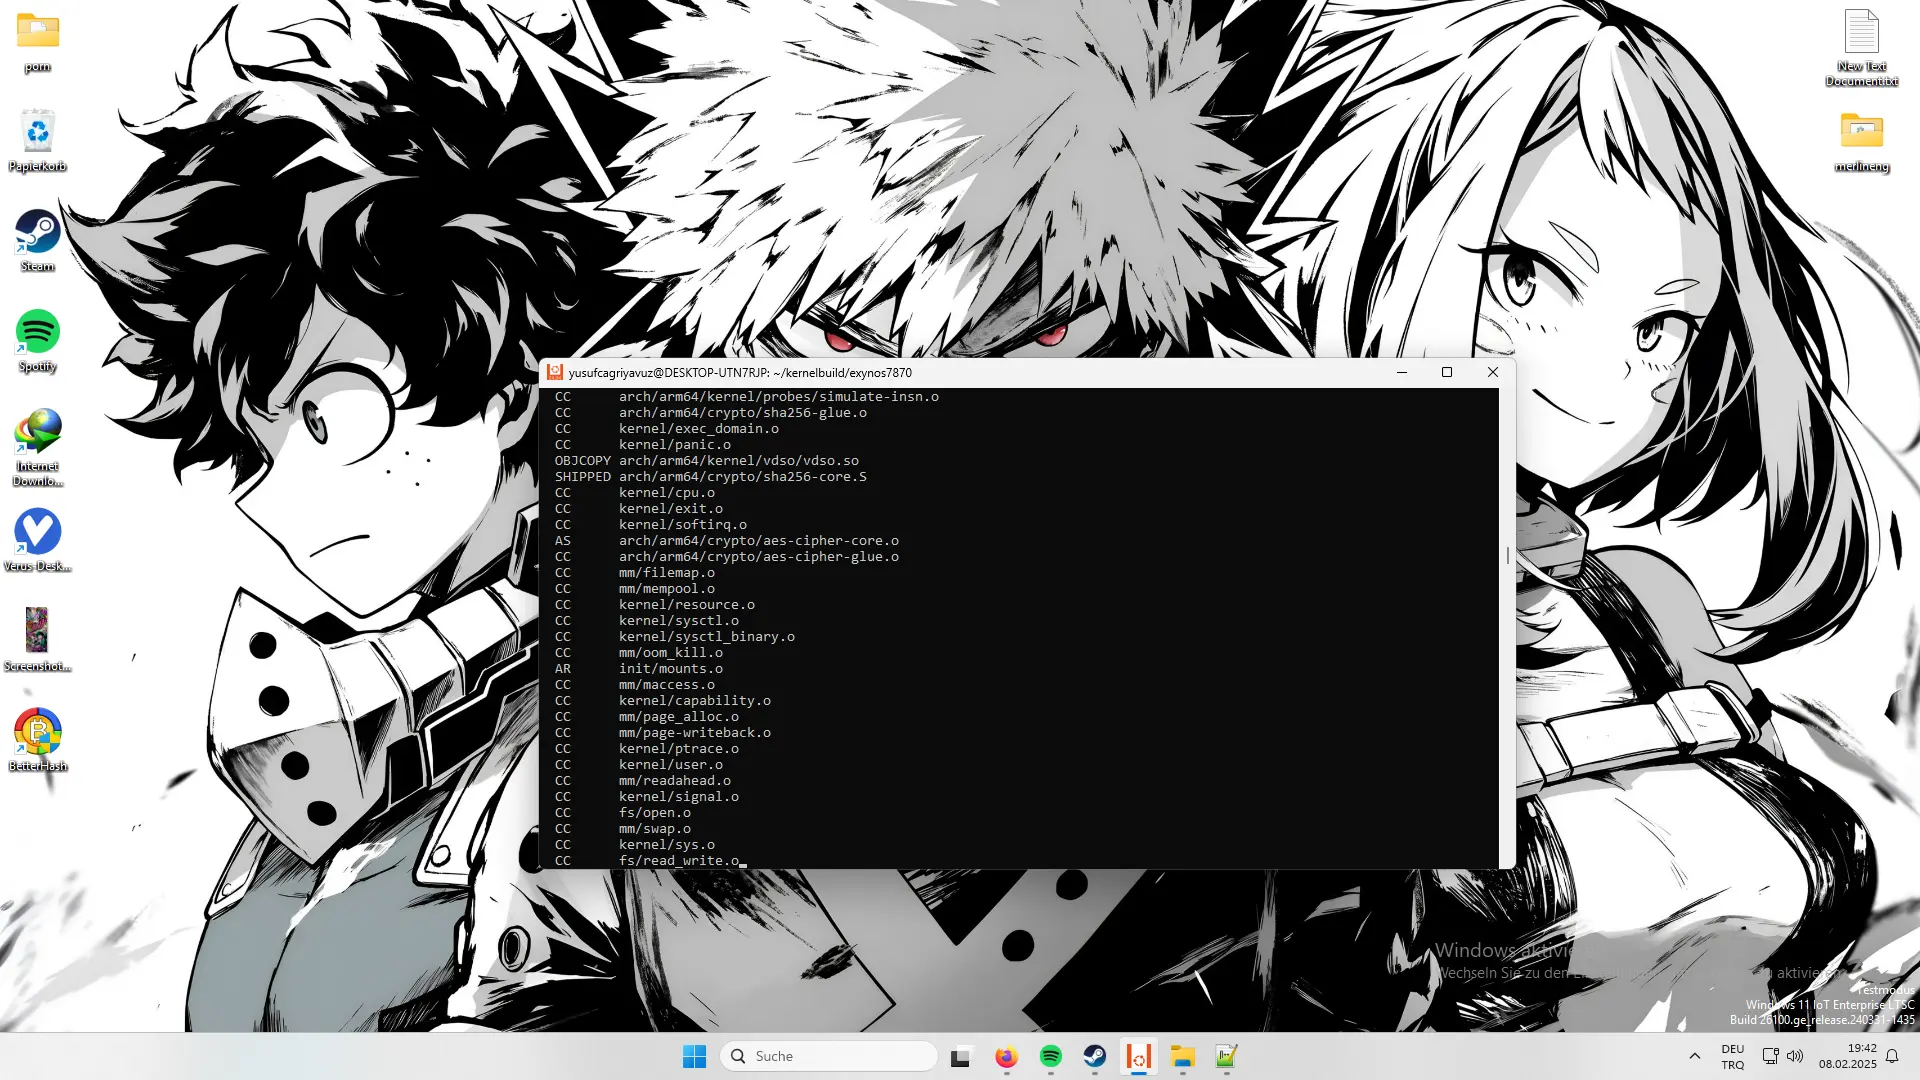The height and width of the screenshot is (1080, 1920).
Task: Close the kernelbuild terminal window
Action: tap(1493, 372)
